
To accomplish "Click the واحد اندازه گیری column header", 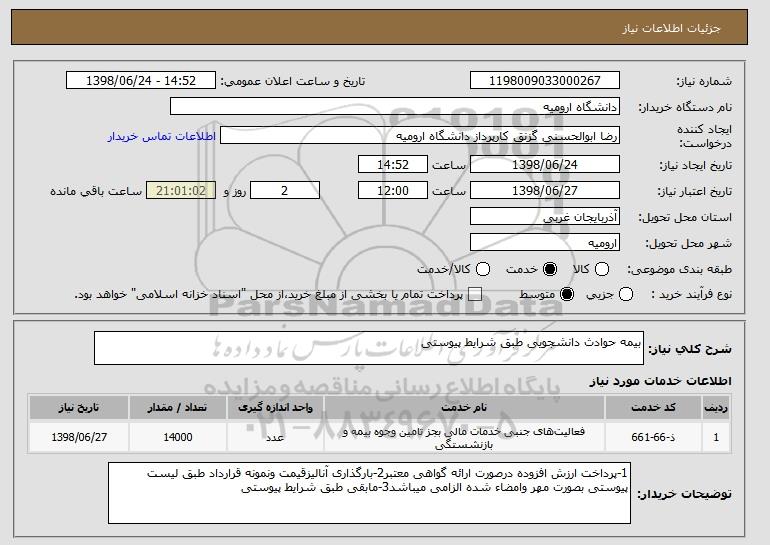I will (275, 408).
